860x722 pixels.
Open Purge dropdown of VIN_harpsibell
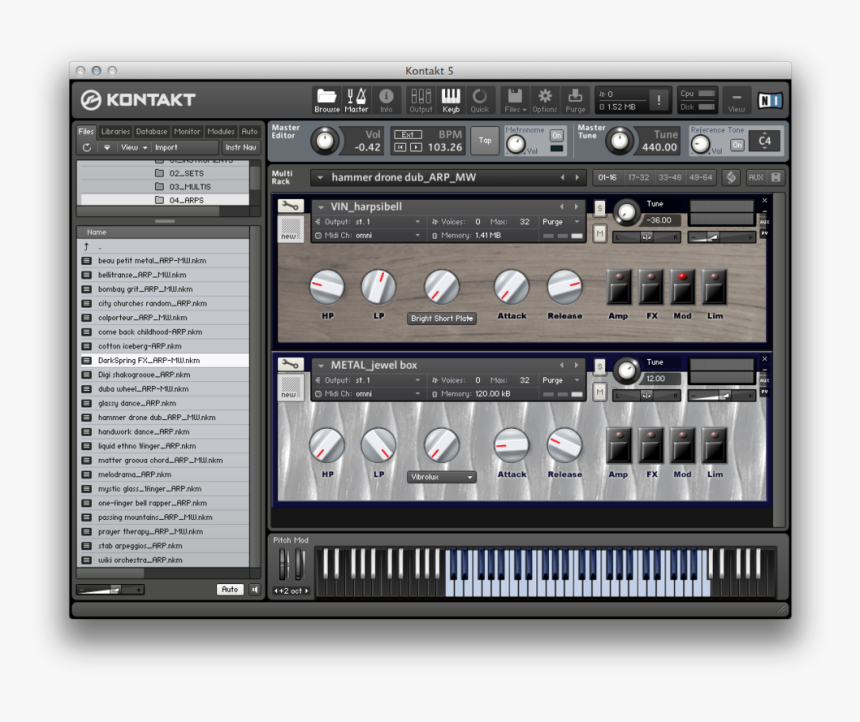[561, 222]
